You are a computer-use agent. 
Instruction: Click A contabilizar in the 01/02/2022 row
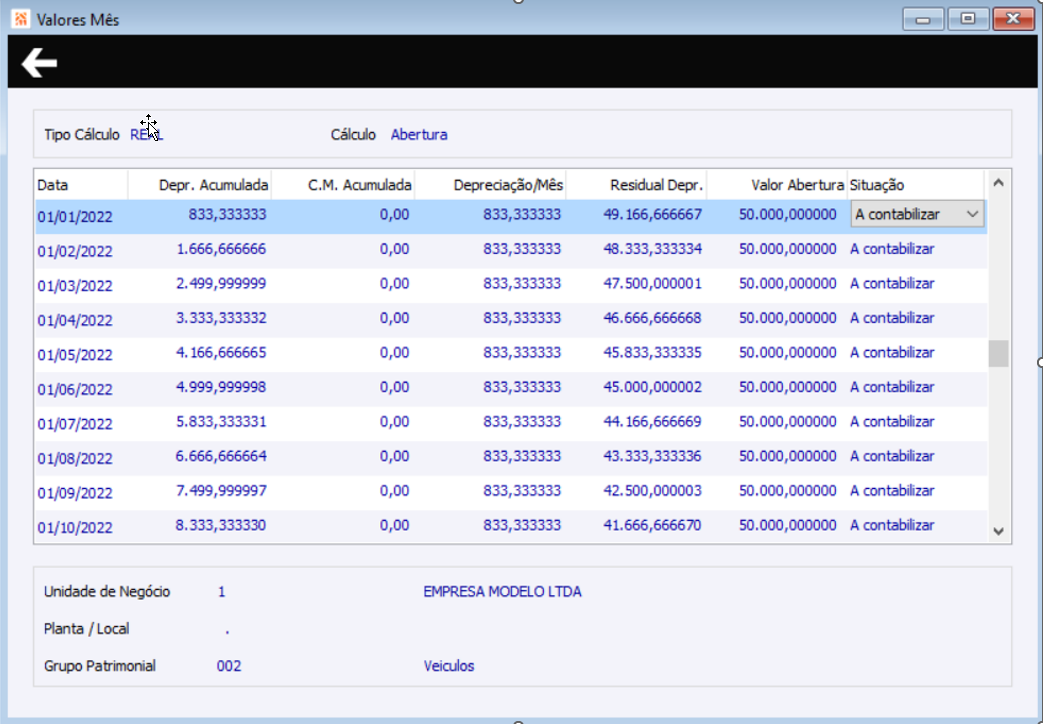pyautogui.click(x=892, y=249)
